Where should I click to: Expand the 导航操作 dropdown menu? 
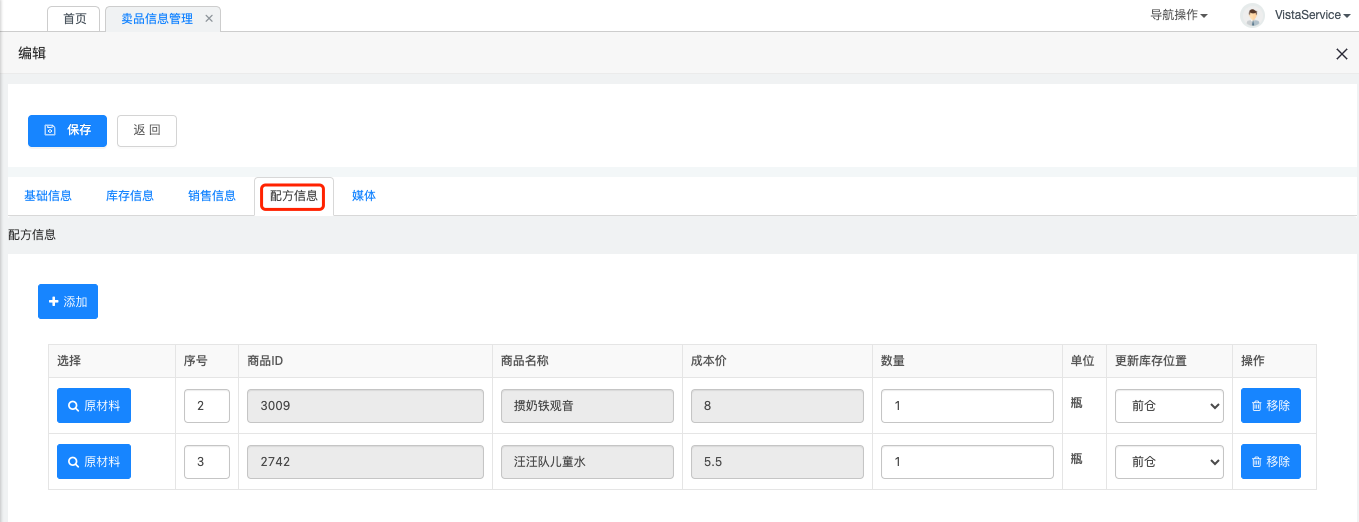click(1179, 15)
